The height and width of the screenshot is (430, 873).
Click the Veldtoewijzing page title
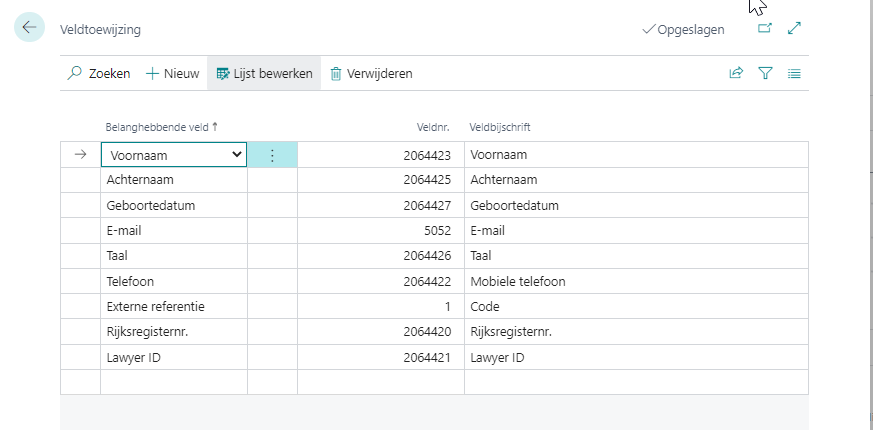pos(100,30)
